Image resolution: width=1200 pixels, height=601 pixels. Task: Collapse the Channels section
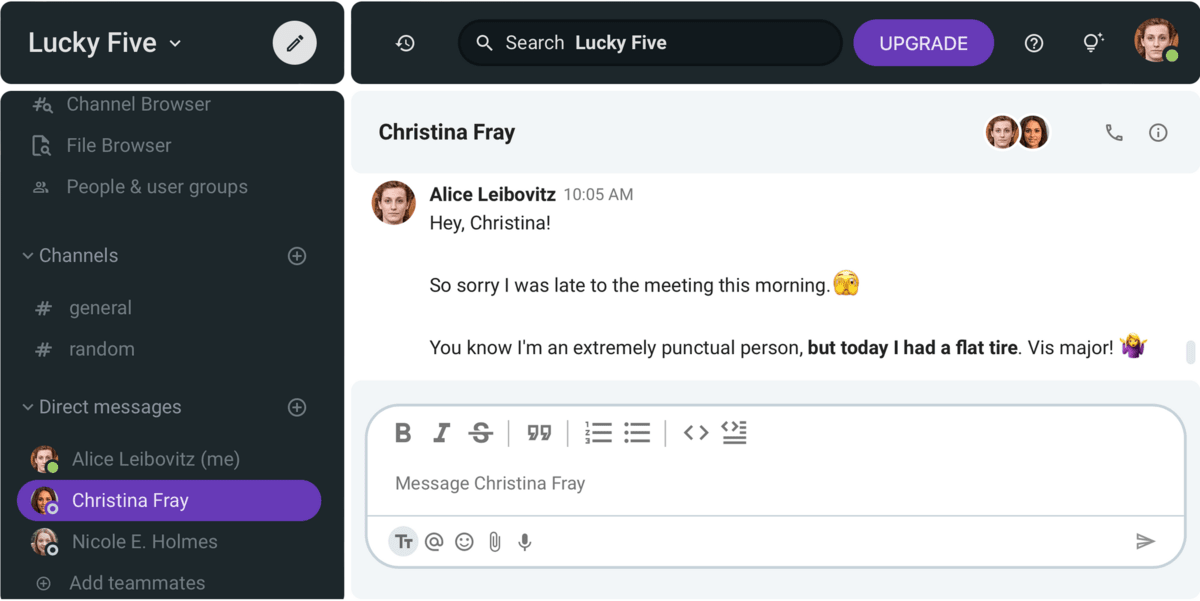28,256
